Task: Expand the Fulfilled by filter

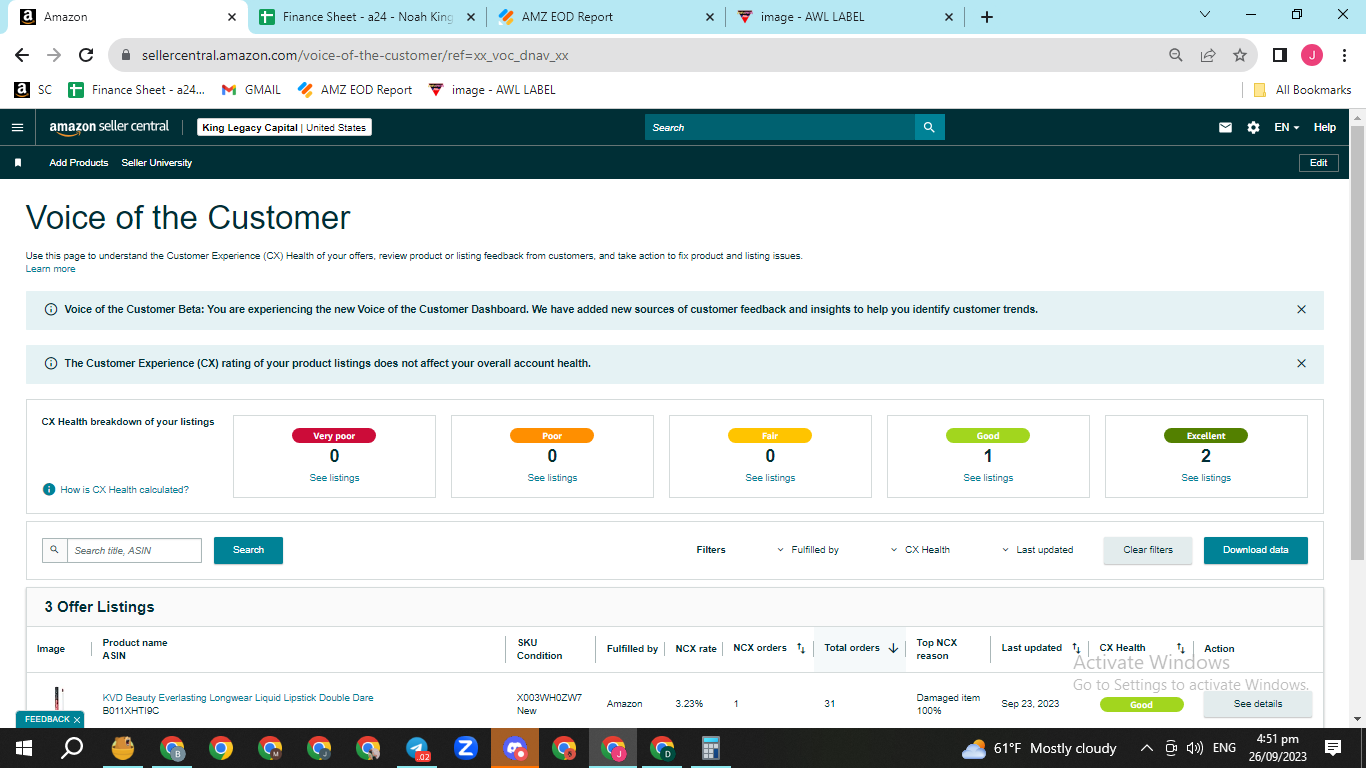Action: click(x=808, y=550)
